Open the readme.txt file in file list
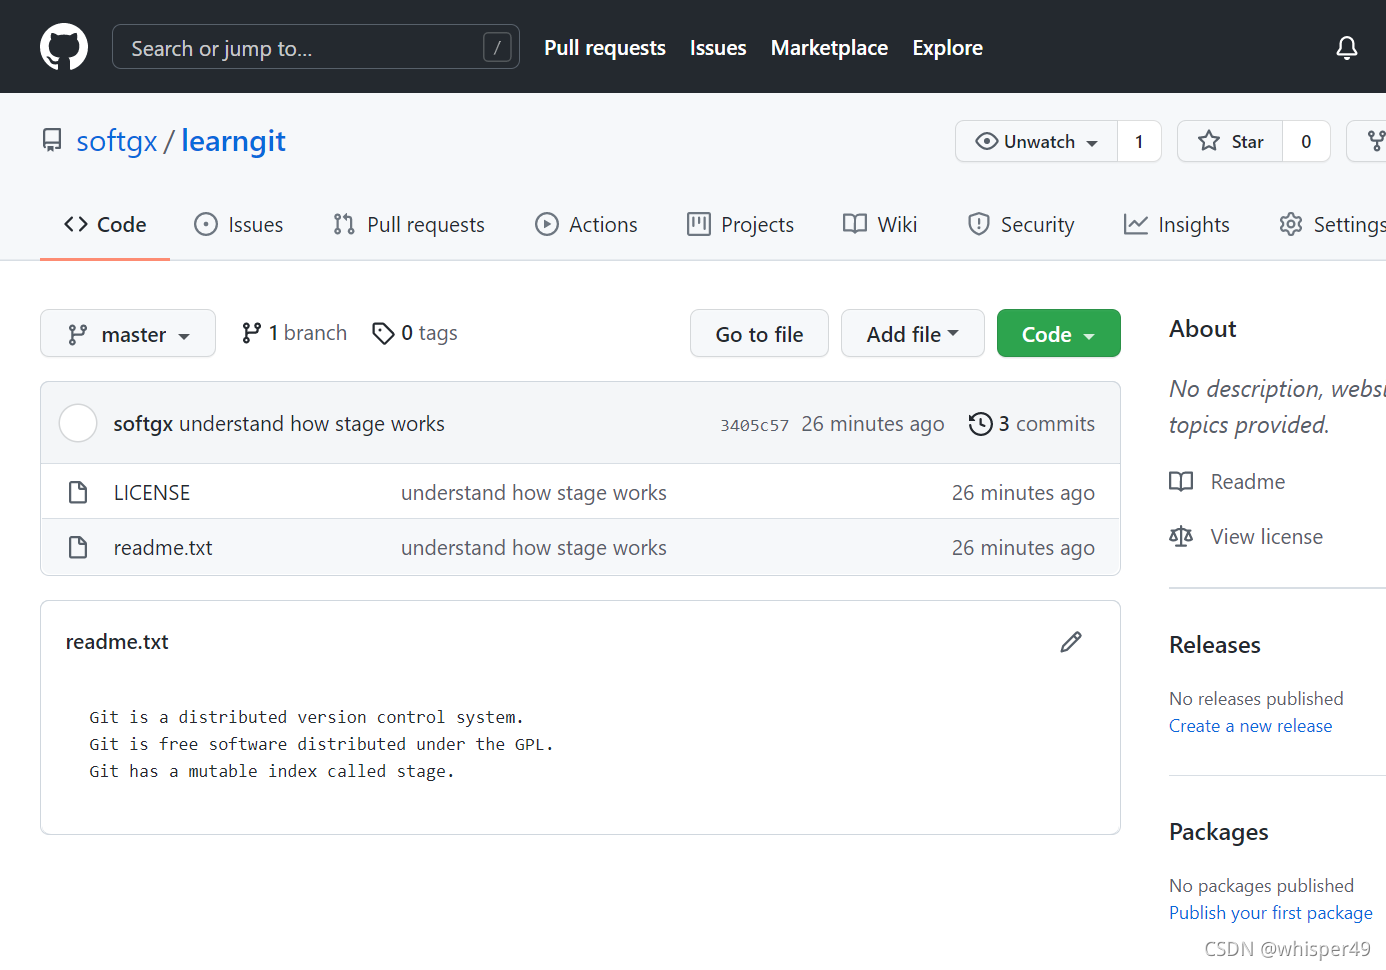1386x970 pixels. pos(163,548)
